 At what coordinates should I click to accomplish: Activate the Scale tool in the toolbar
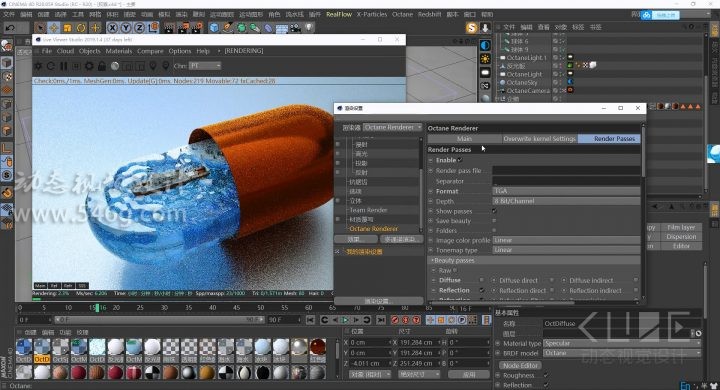pos(68,28)
